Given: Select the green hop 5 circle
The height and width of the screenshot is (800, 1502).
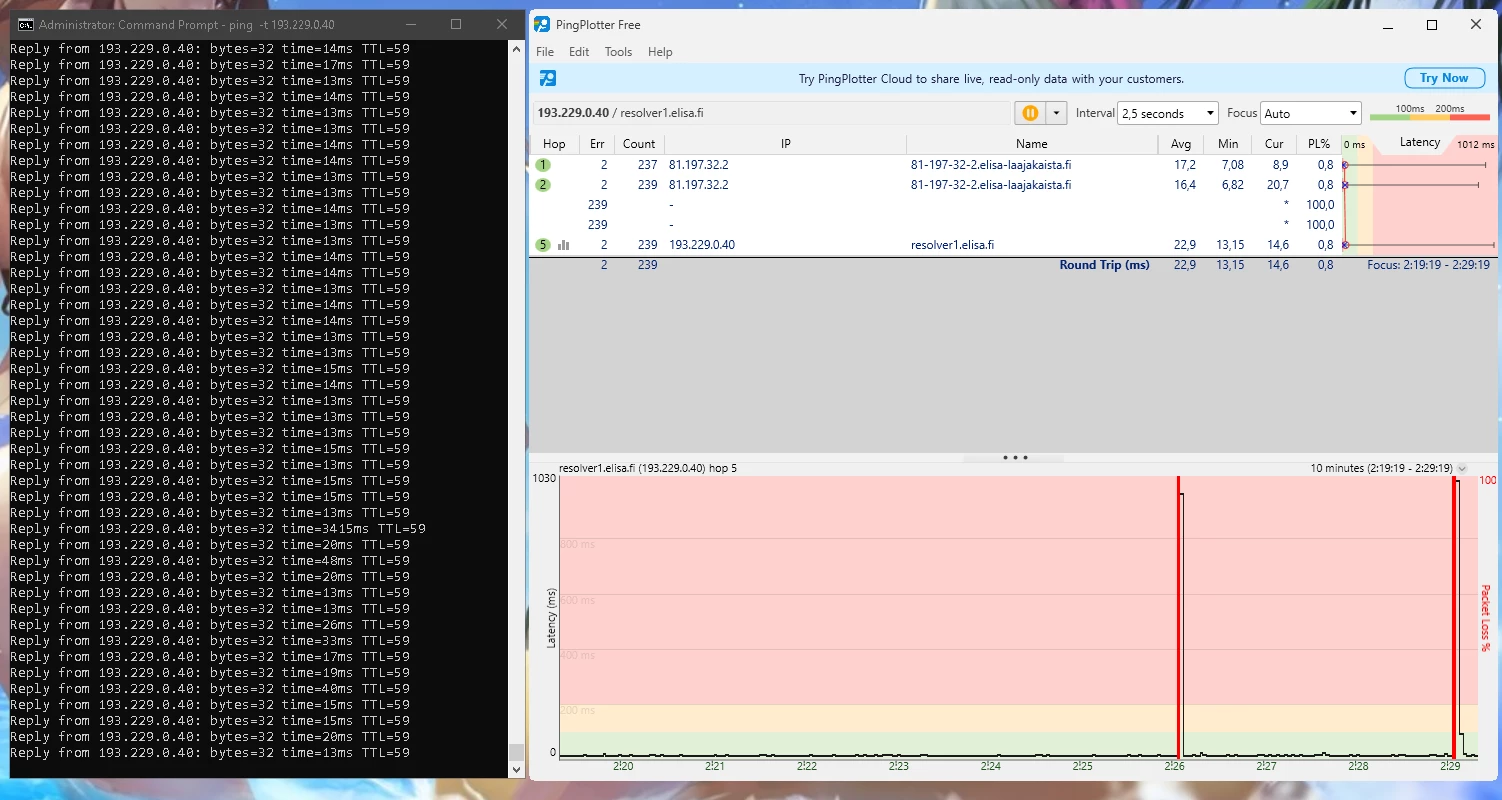Looking at the screenshot, I should (543, 245).
